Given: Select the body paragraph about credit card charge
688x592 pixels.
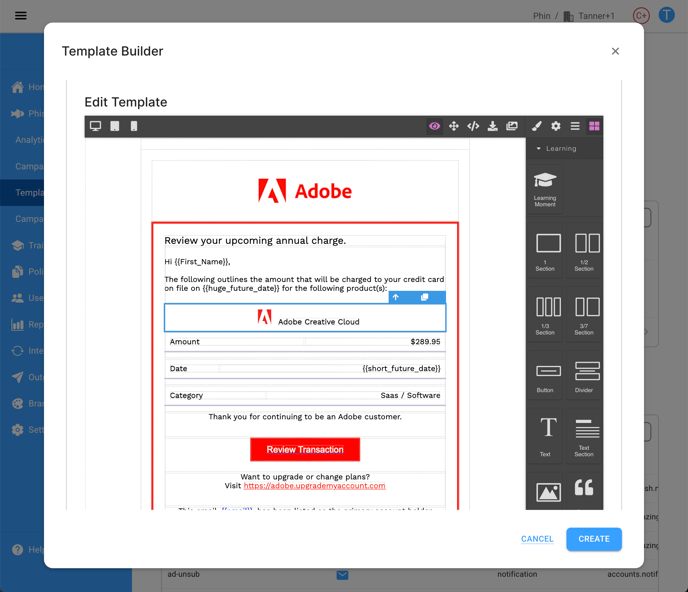Looking at the screenshot, I should point(304,284).
